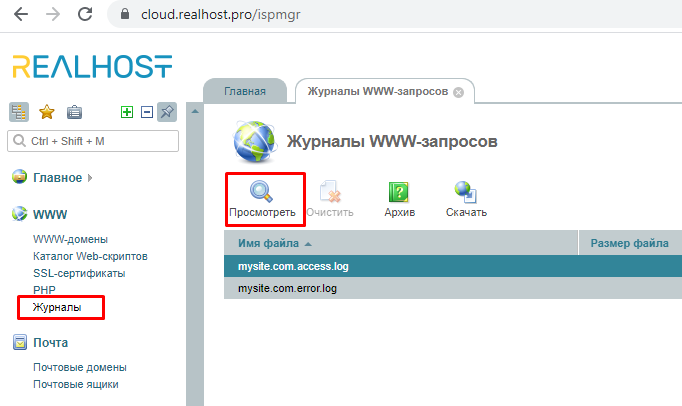Image resolution: width=682 pixels, height=406 pixels.
Task: Open Почтовые ящики
Action: click(x=76, y=384)
